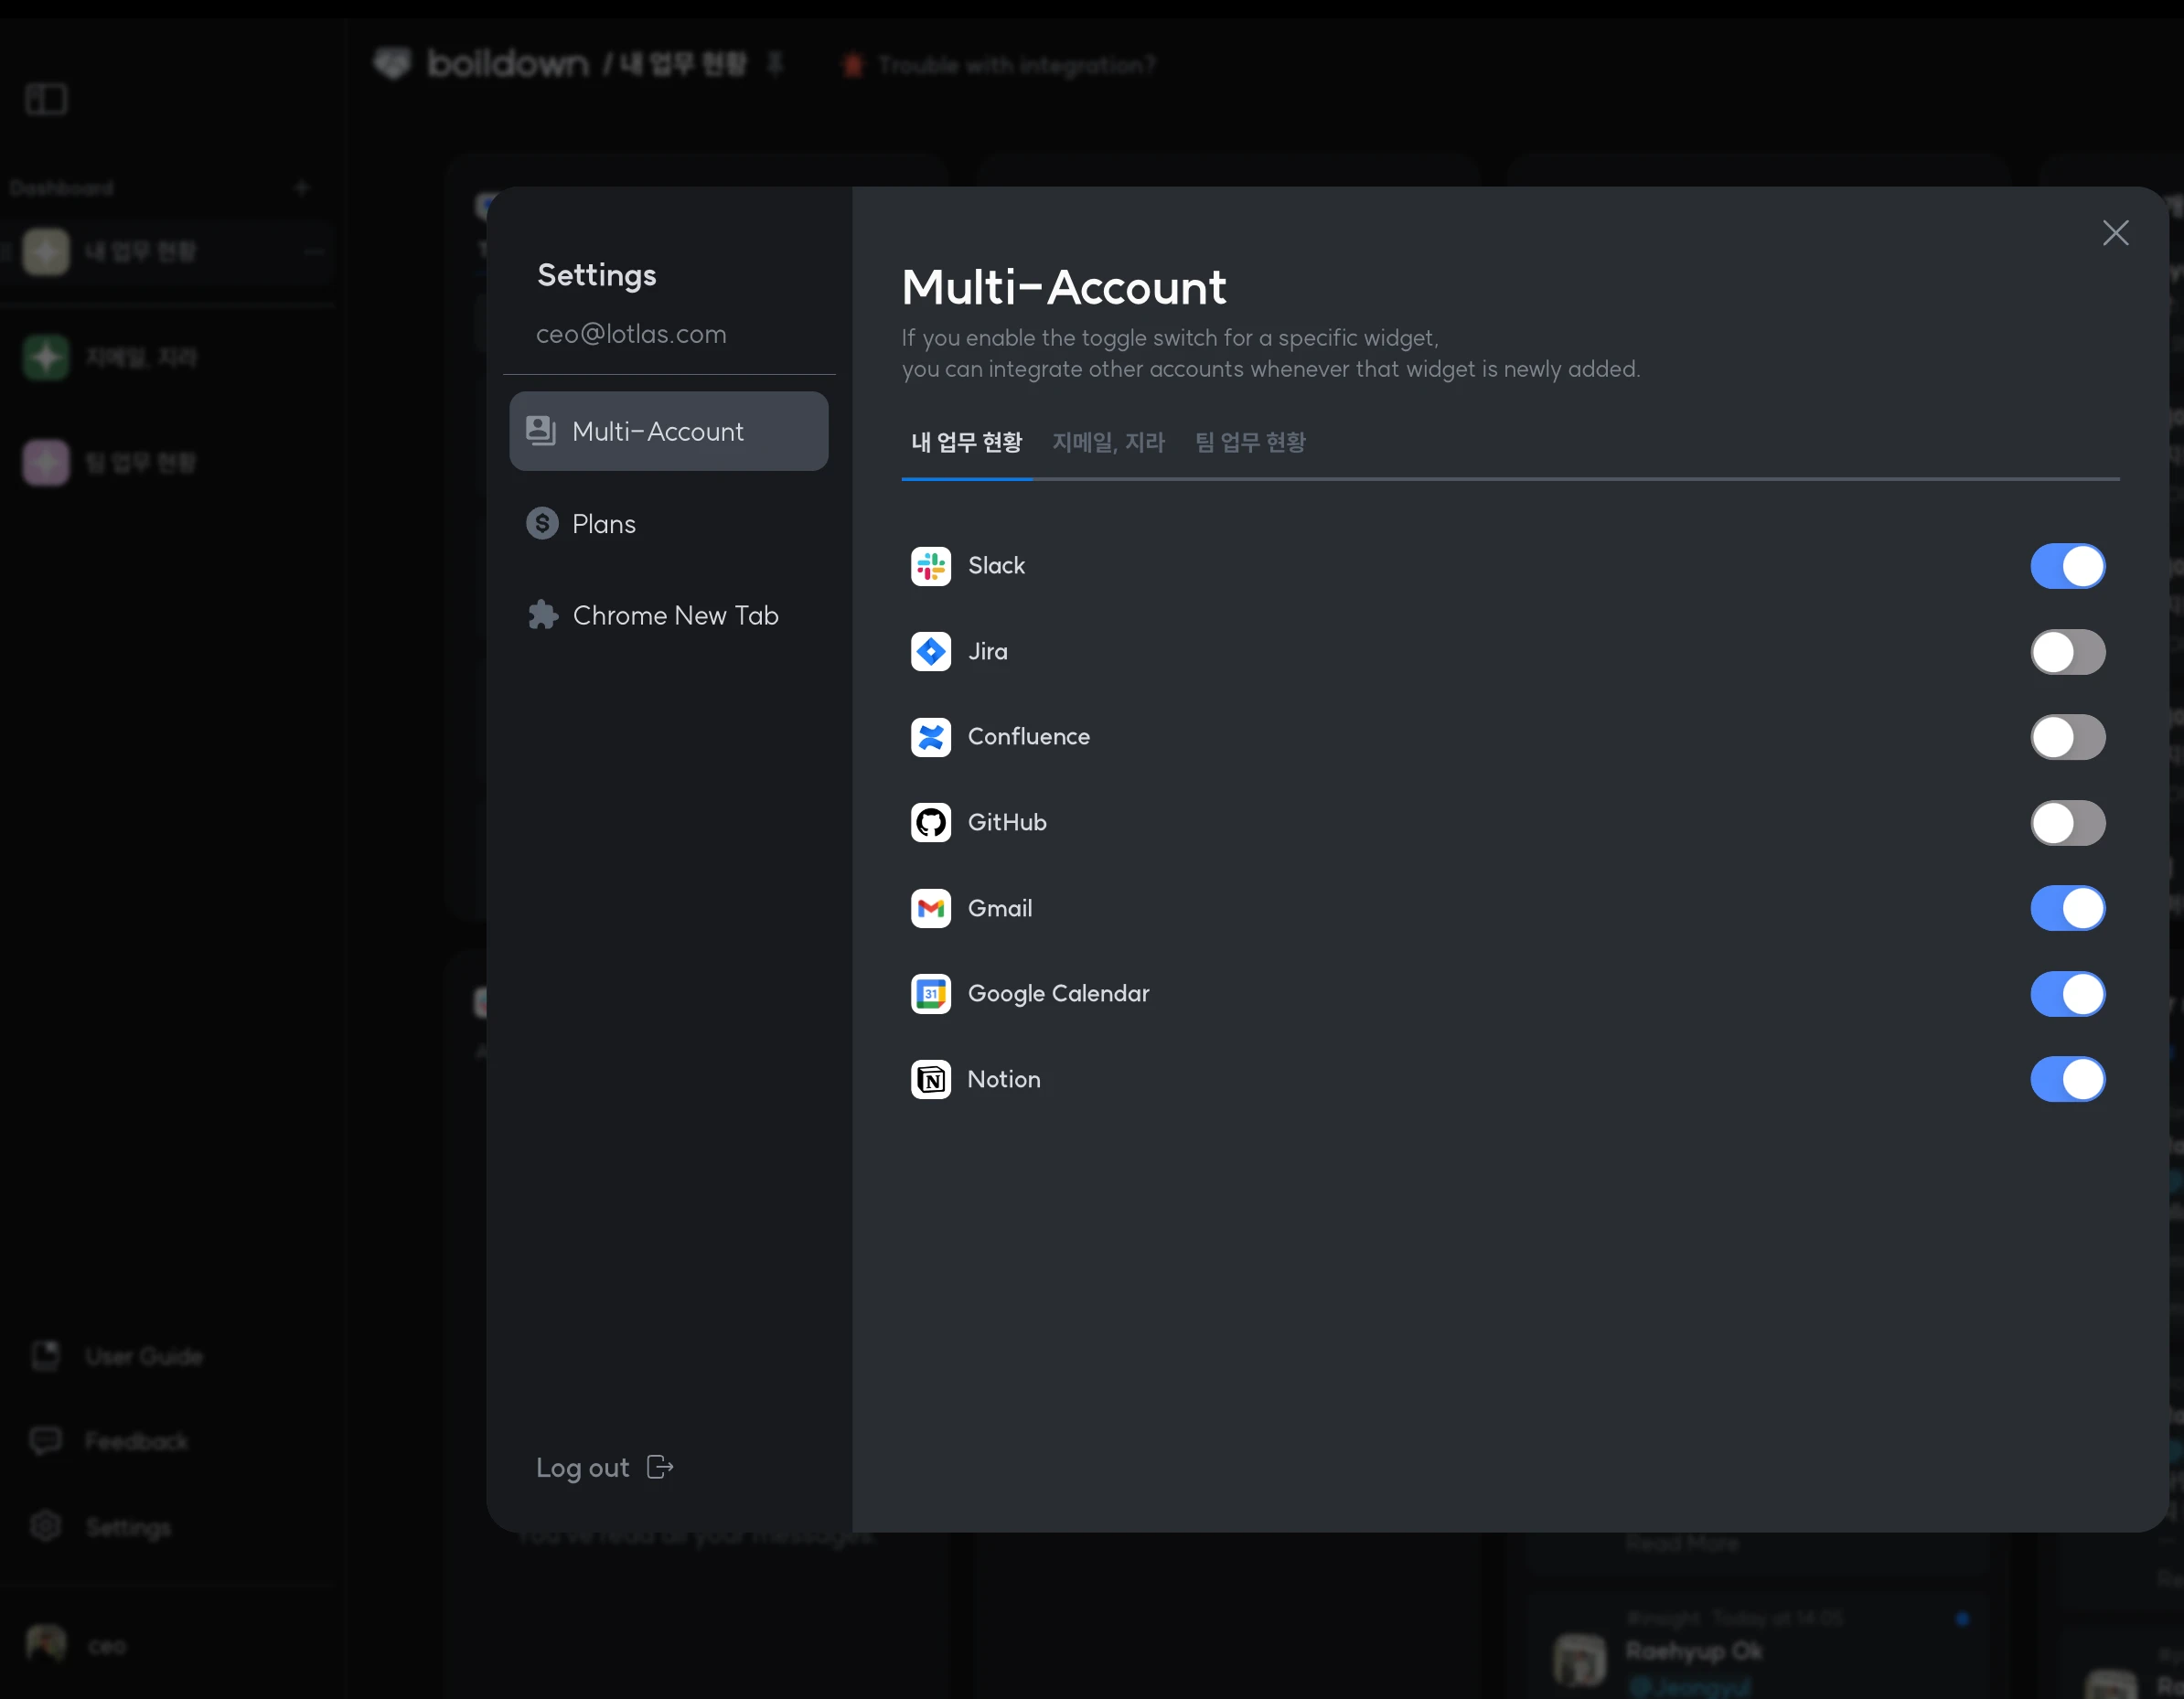
Task: Click the Slack label text
Action: [996, 566]
